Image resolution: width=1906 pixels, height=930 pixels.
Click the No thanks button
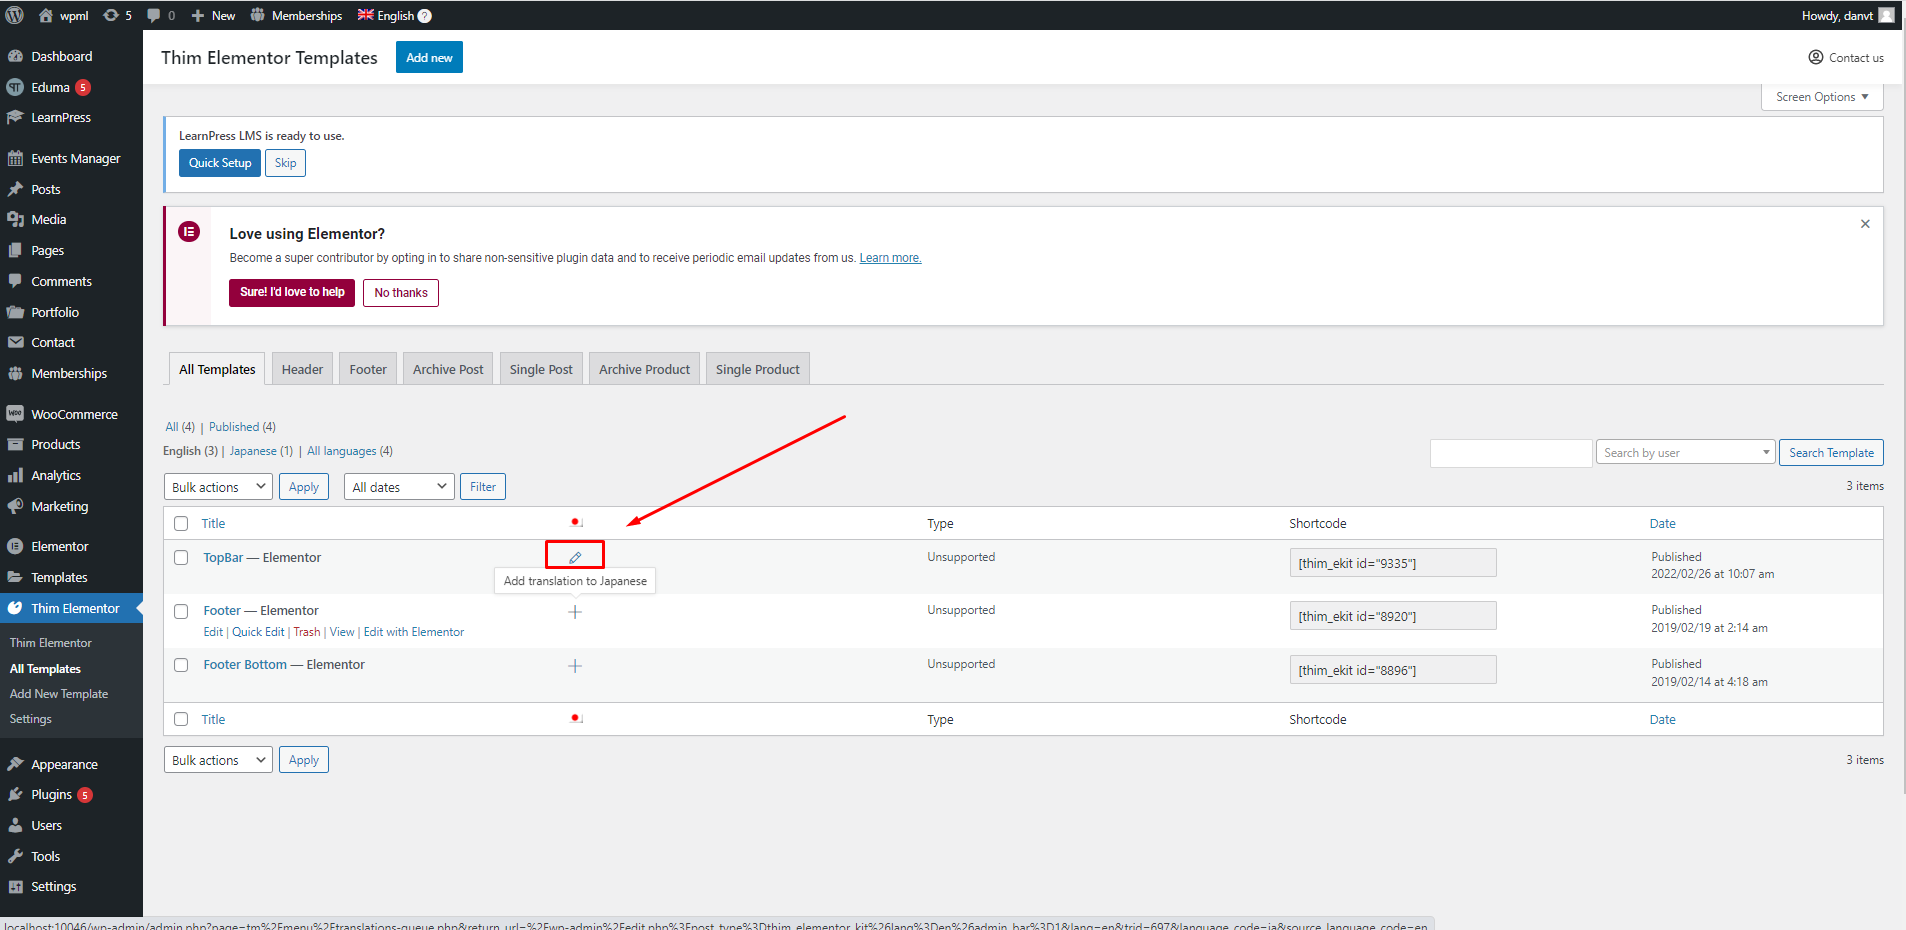401,293
